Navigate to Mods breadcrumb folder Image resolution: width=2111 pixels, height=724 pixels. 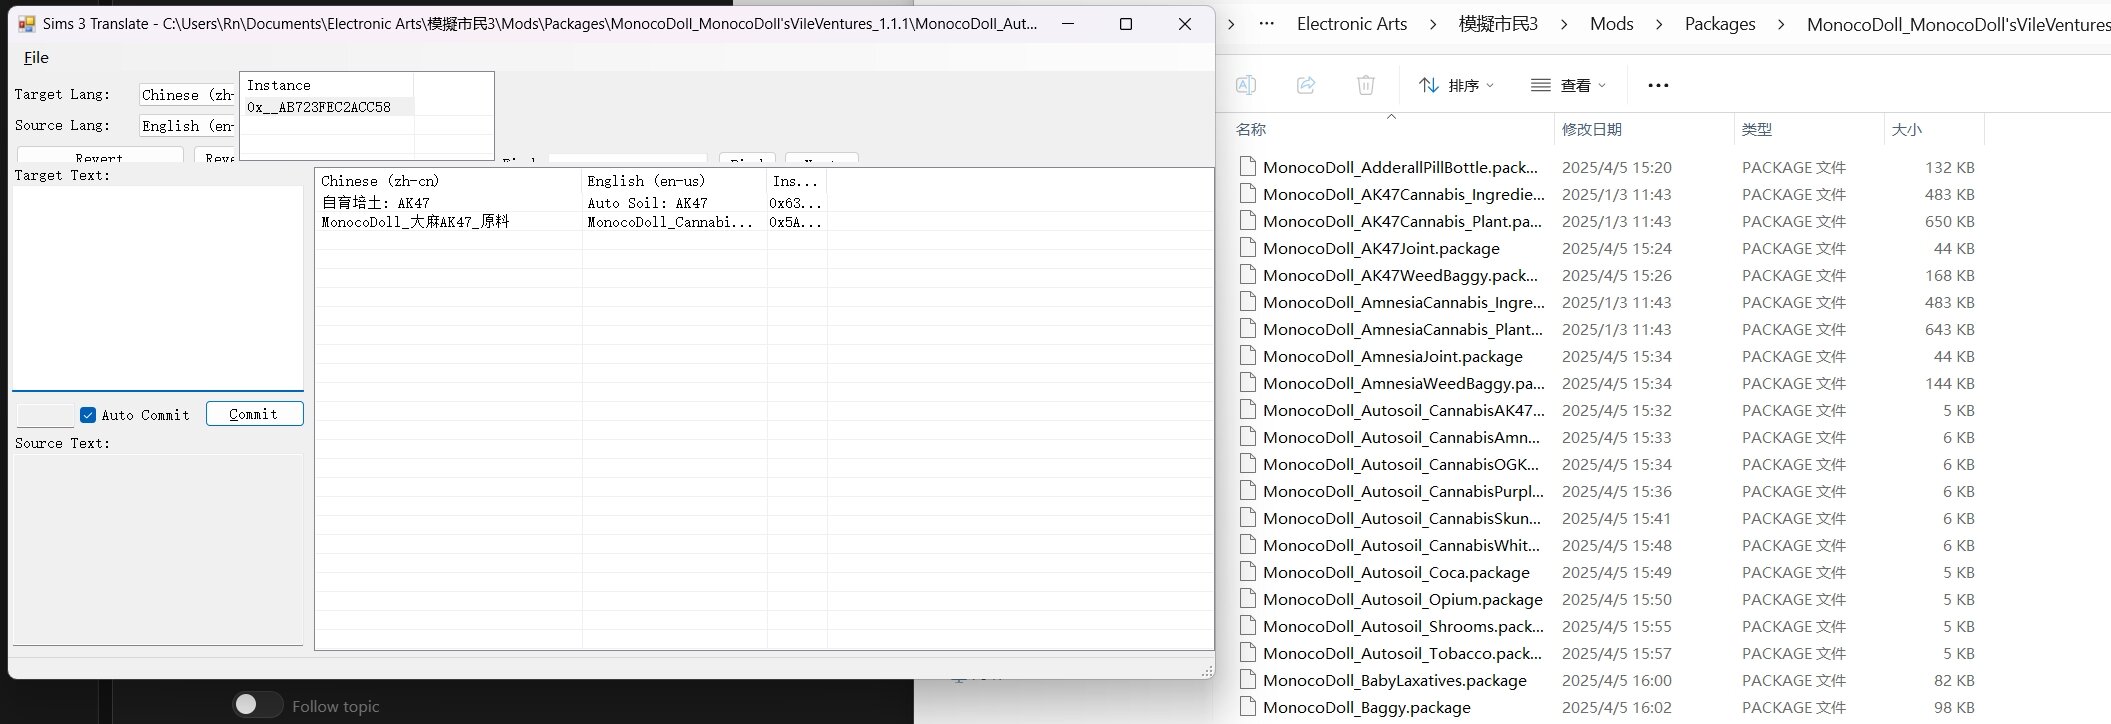[x=1612, y=24]
